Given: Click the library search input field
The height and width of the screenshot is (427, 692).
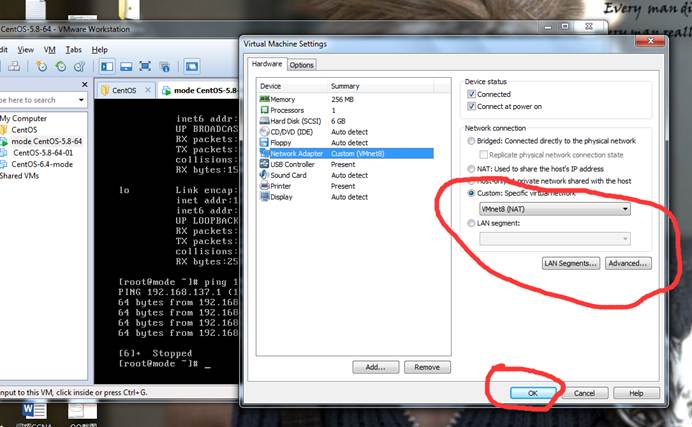Looking at the screenshot, I should [38, 100].
